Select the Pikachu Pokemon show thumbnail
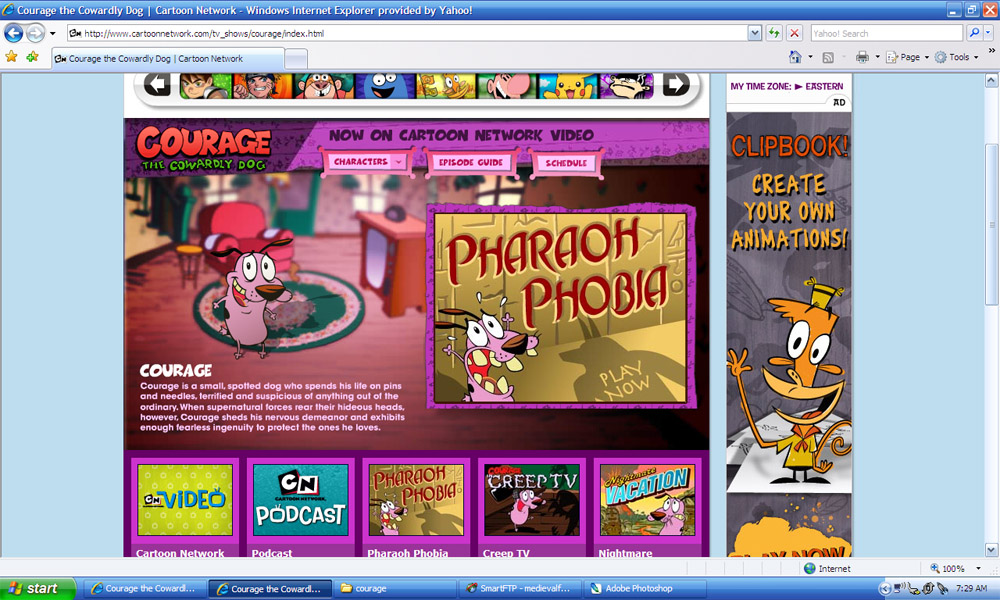Image resolution: width=1000 pixels, height=600 pixels. click(x=568, y=86)
